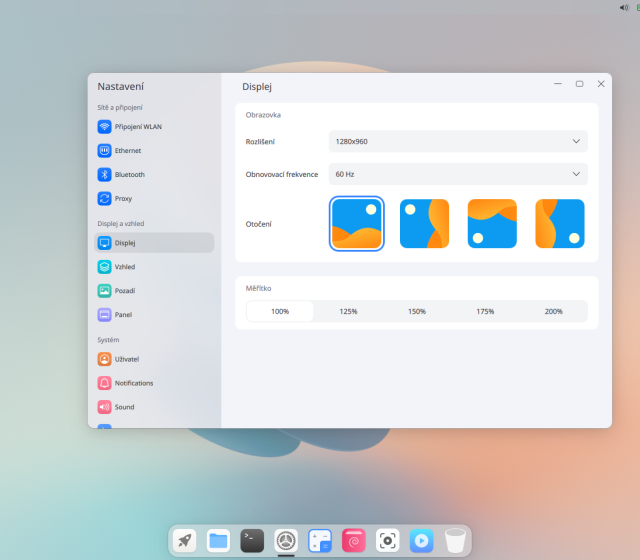Screen dimensions: 640x560
Task: Open the Obnovovací frekvence 60 Hz dropdown
Action: 458,174
